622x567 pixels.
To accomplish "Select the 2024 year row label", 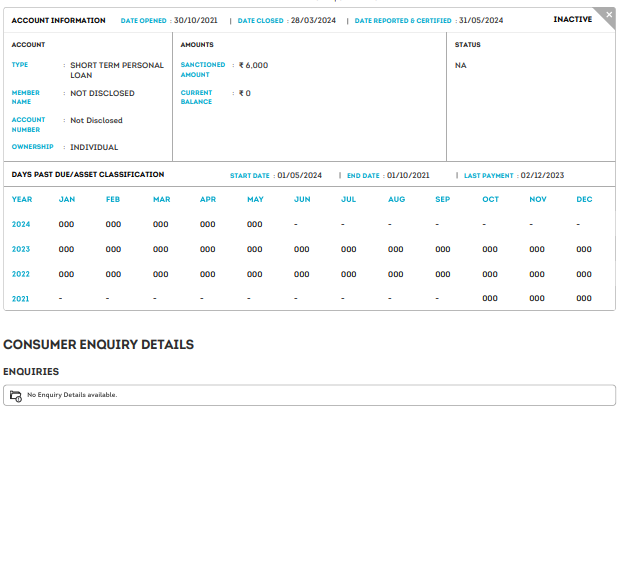I will [21, 224].
